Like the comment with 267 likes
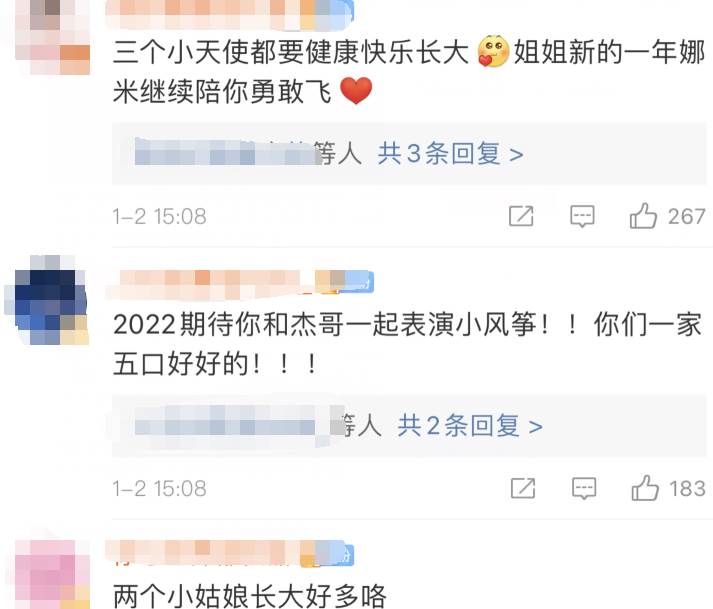 tap(643, 216)
